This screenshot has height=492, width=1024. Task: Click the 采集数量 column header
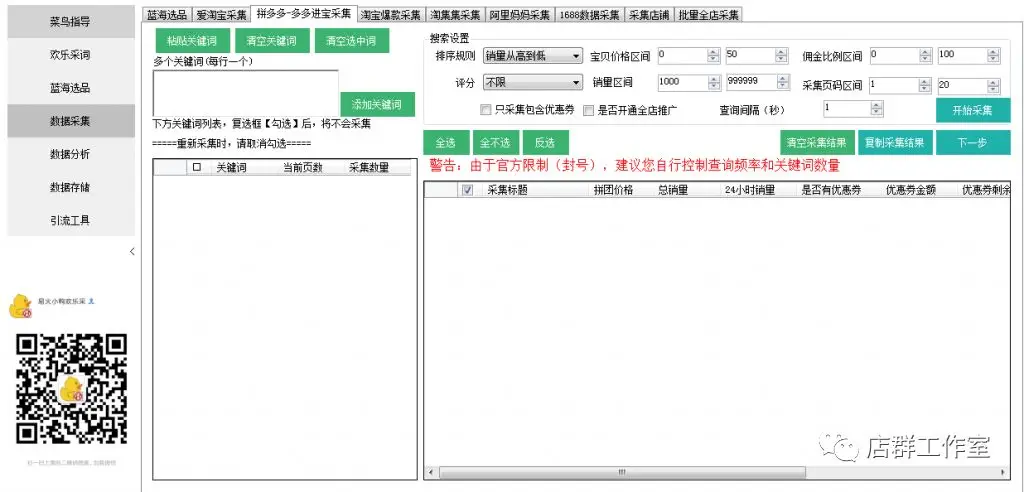point(369,167)
